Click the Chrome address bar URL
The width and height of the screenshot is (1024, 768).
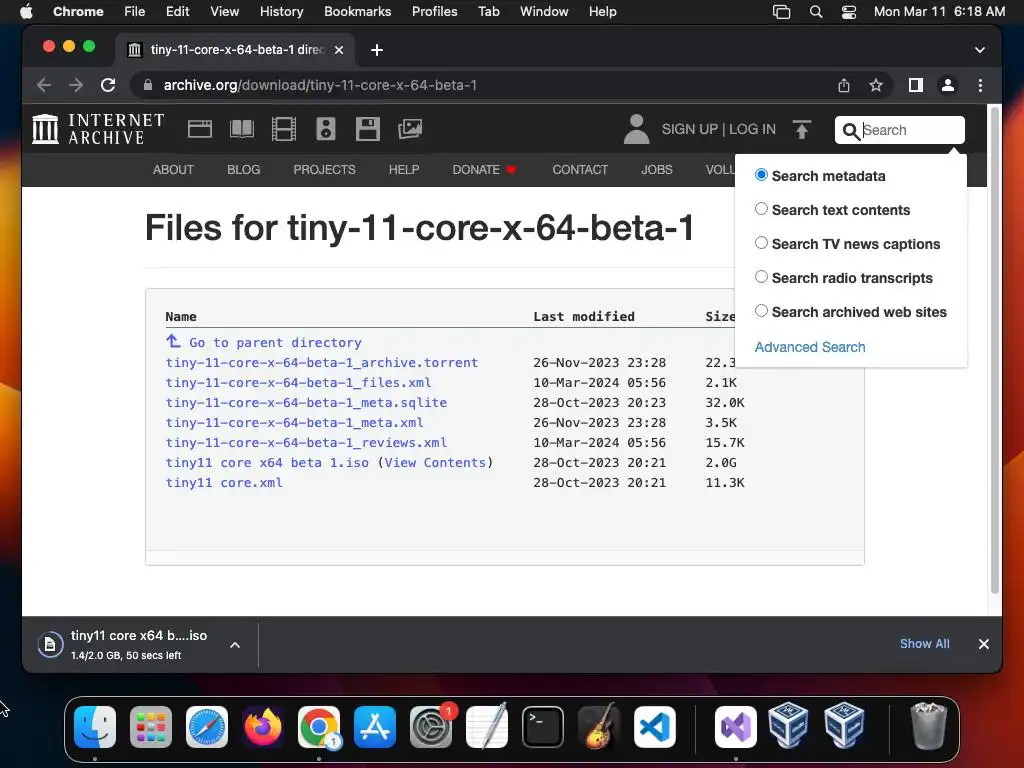[320, 85]
